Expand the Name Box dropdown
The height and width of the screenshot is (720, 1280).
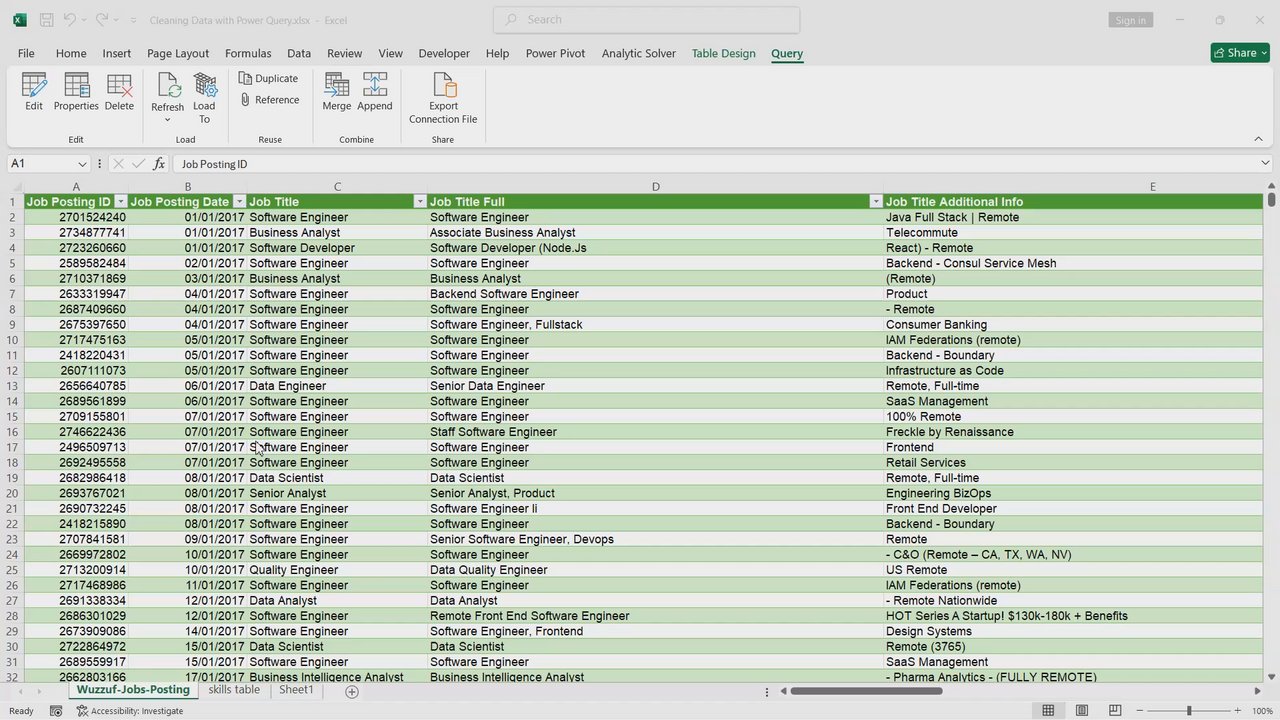pos(82,163)
